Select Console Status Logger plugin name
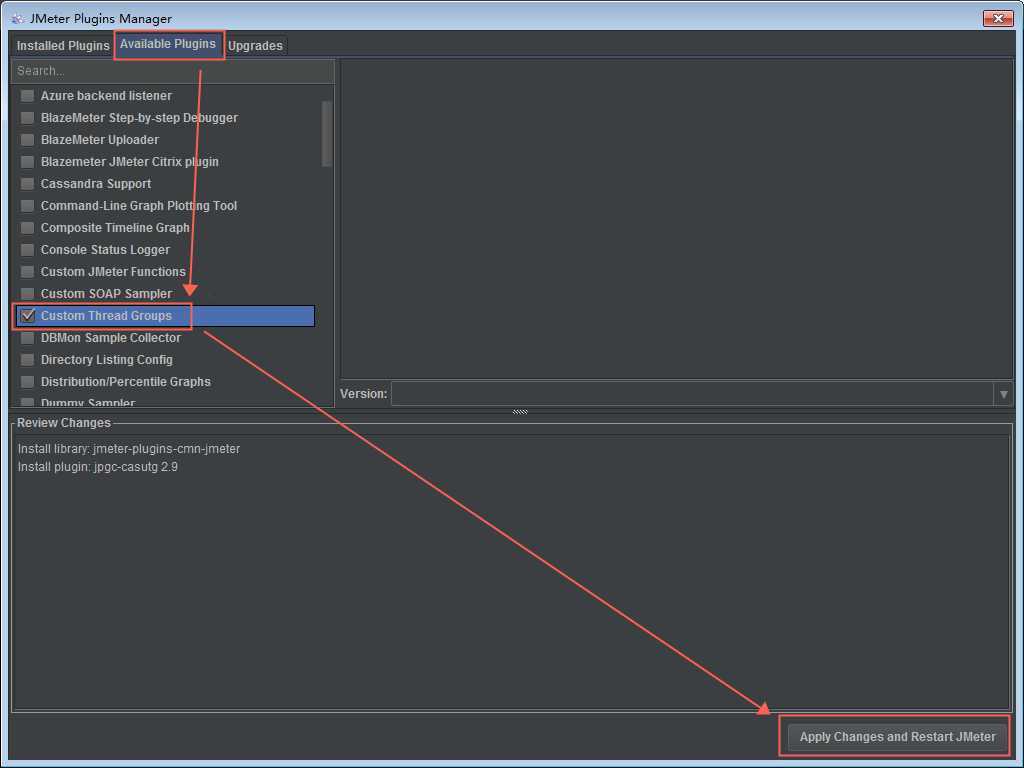1024x768 pixels. tap(105, 250)
